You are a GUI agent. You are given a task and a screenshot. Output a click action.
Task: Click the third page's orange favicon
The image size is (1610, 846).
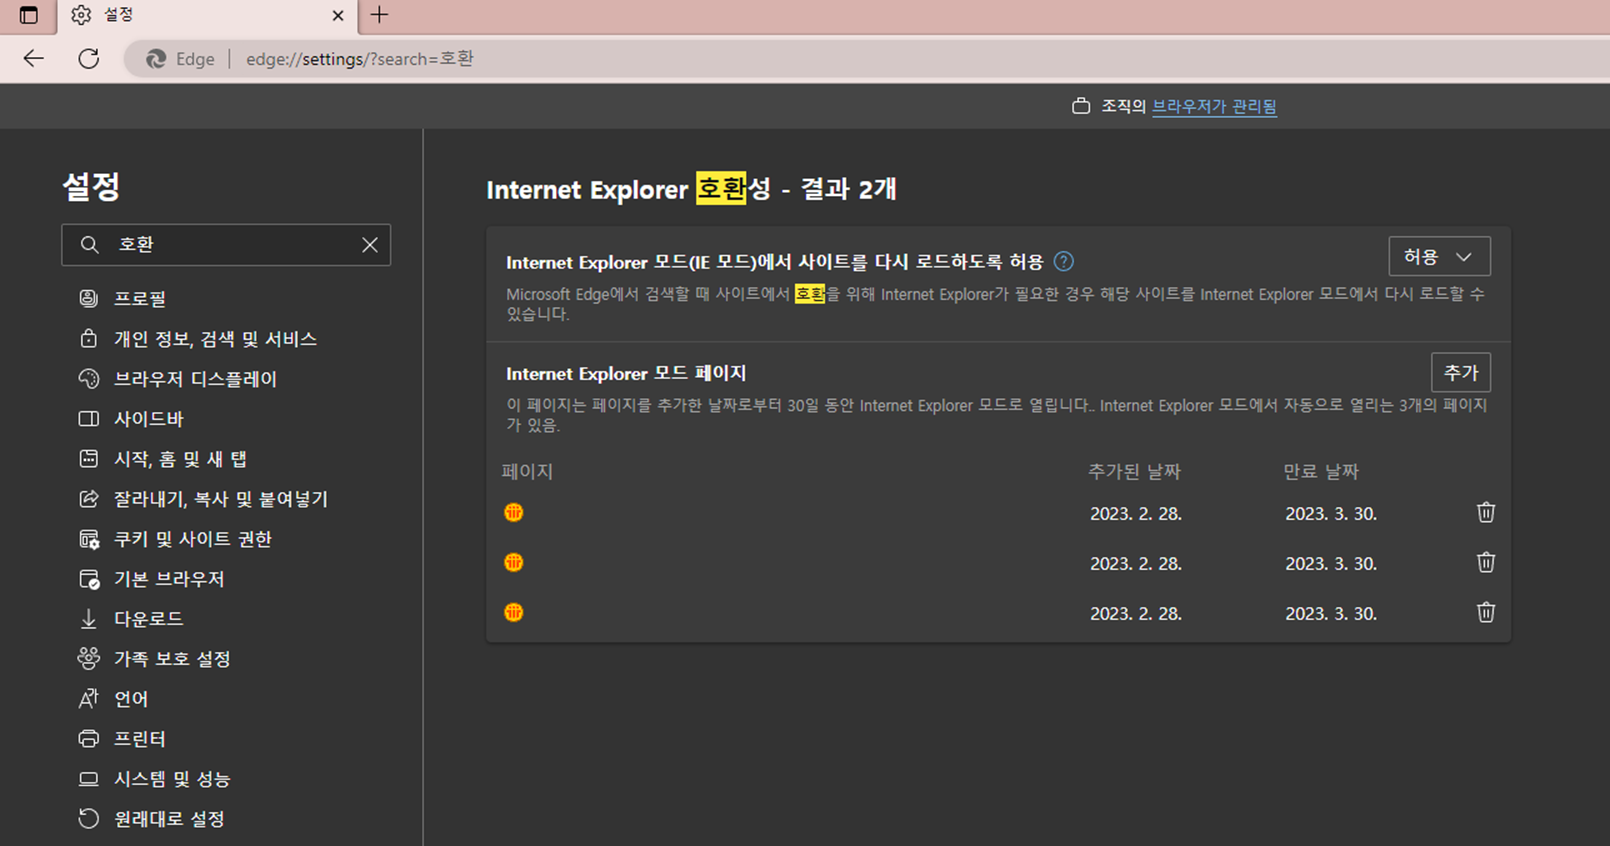point(514,612)
